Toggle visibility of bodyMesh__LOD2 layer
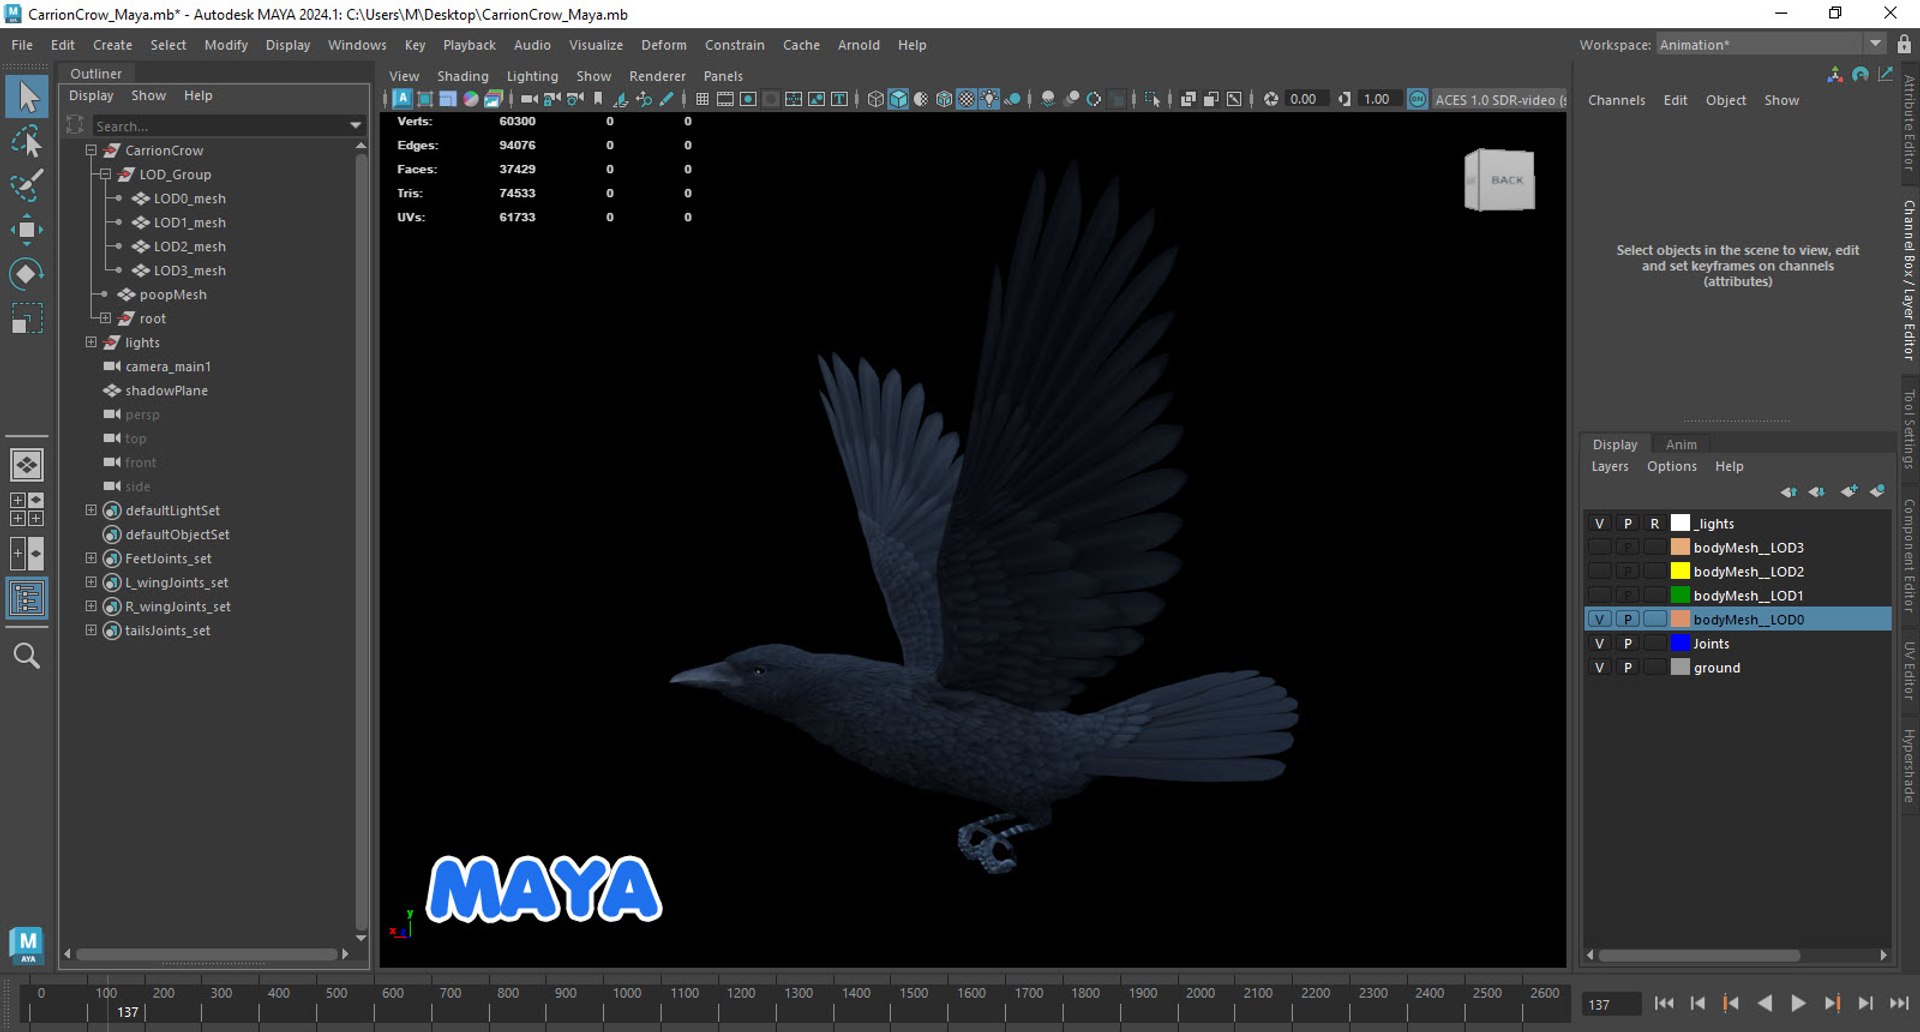The height and width of the screenshot is (1032, 1920). (1599, 571)
